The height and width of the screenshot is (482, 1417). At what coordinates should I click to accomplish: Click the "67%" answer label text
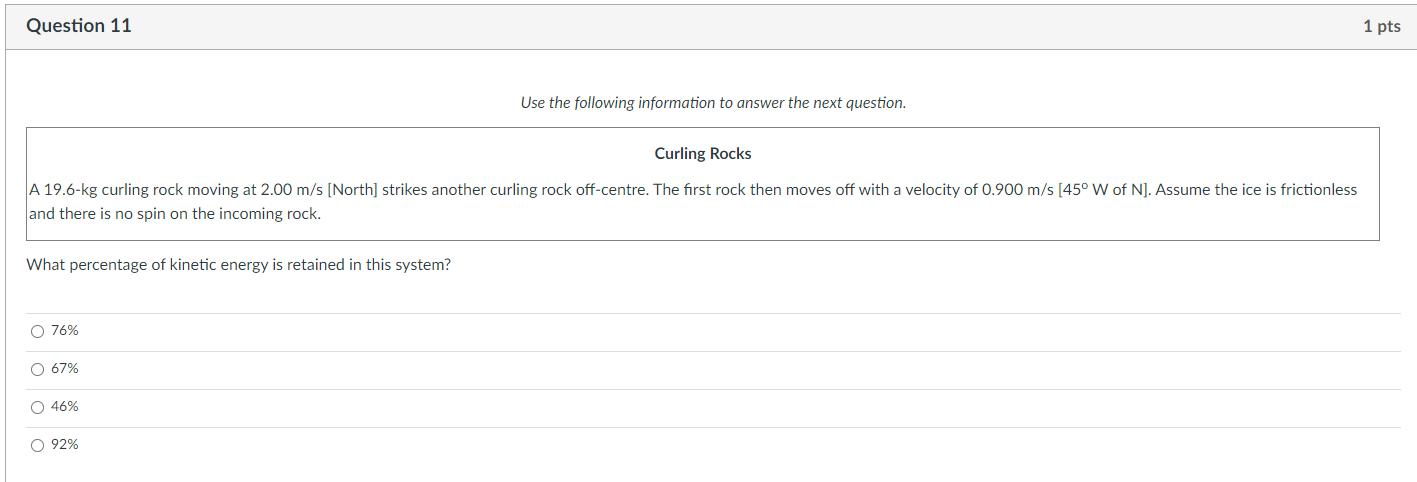[x=65, y=369]
